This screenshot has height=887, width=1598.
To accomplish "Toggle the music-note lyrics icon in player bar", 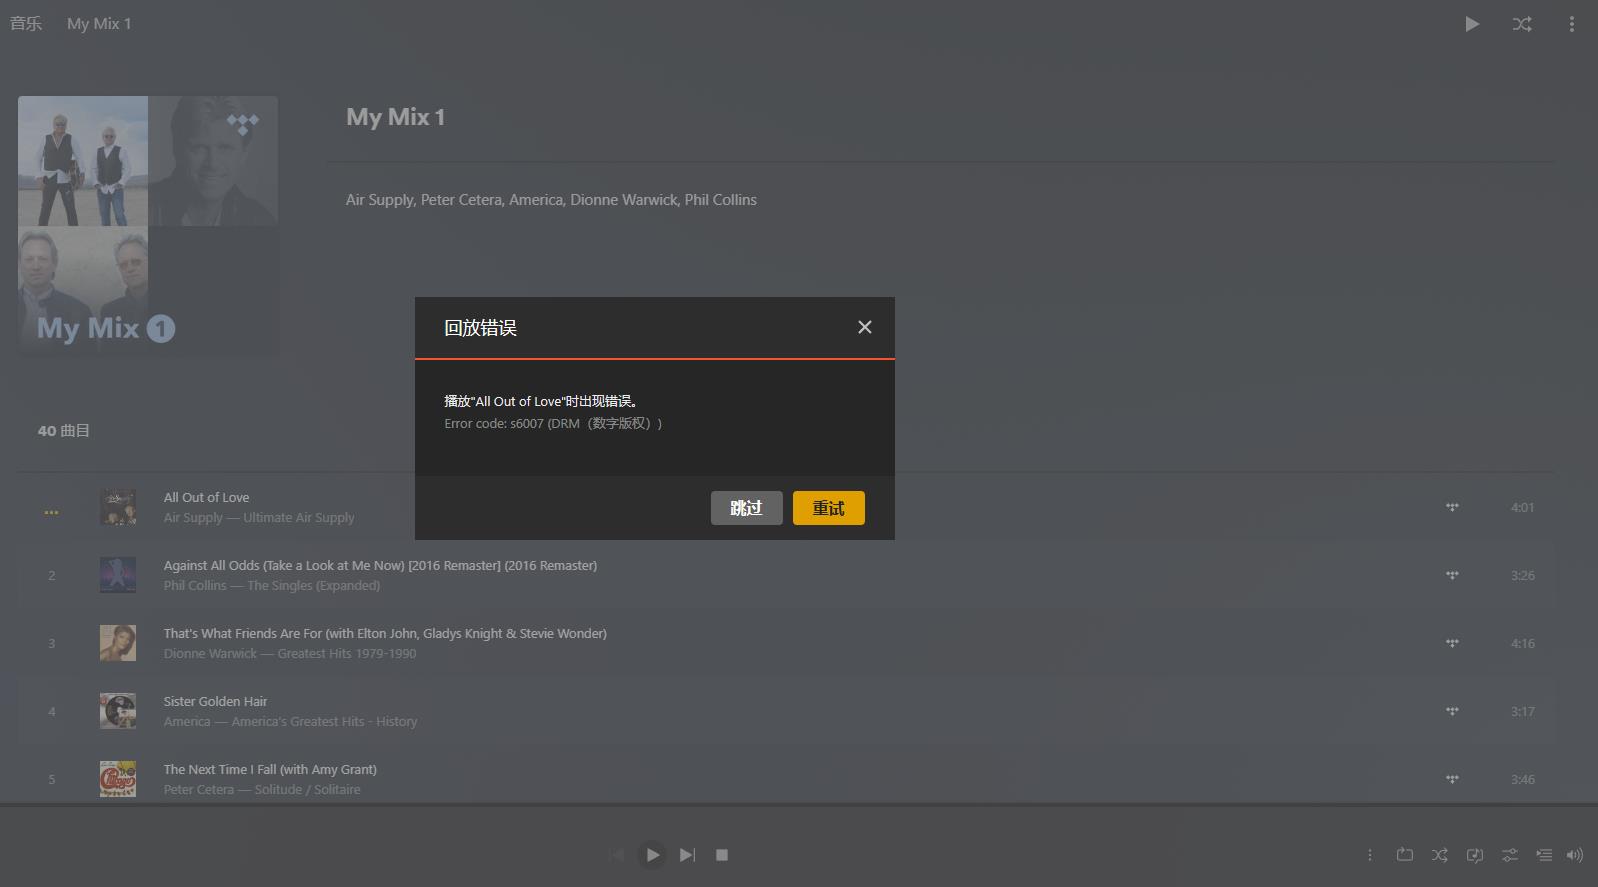I will pos(1474,855).
